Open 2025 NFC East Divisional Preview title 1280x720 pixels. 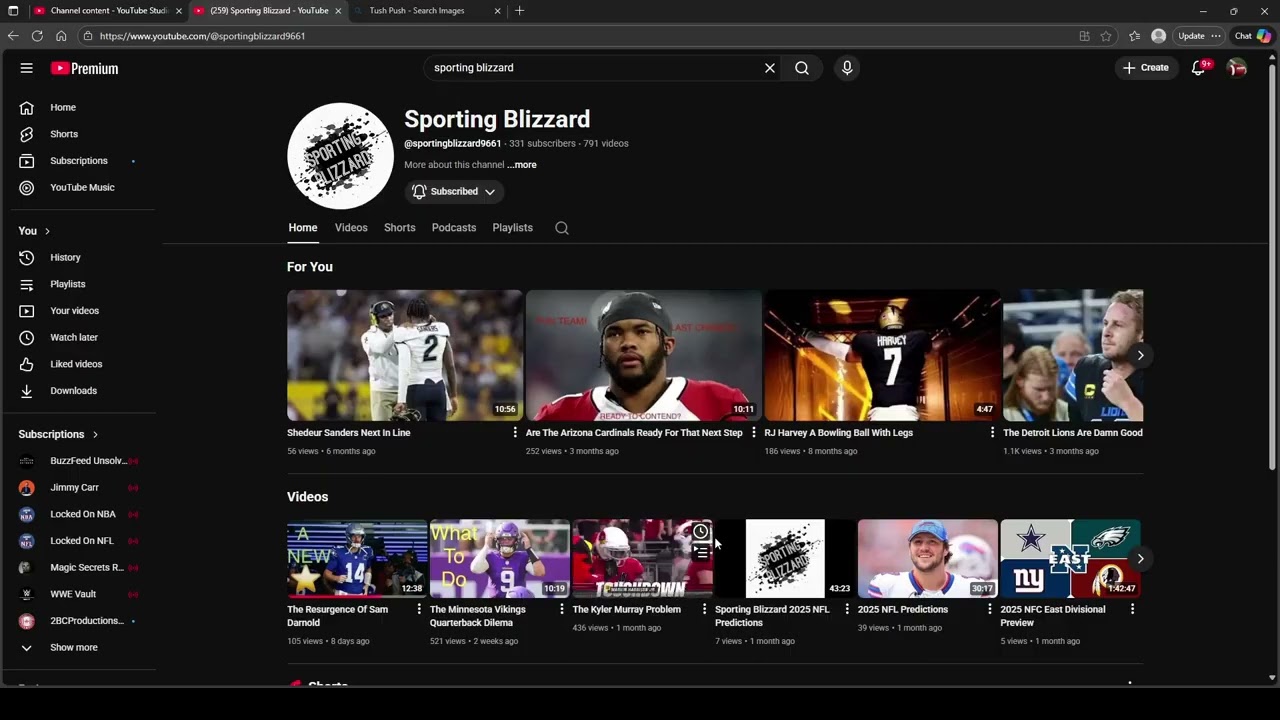(1053, 616)
